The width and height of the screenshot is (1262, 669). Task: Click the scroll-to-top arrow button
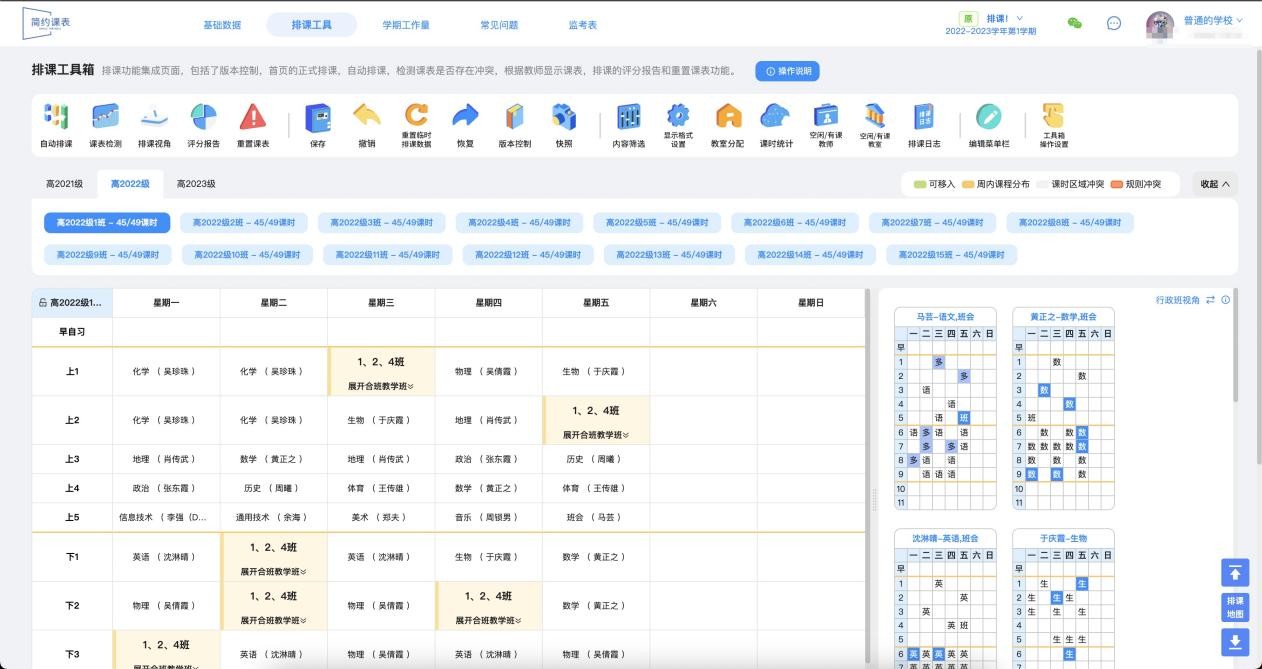coord(1235,572)
